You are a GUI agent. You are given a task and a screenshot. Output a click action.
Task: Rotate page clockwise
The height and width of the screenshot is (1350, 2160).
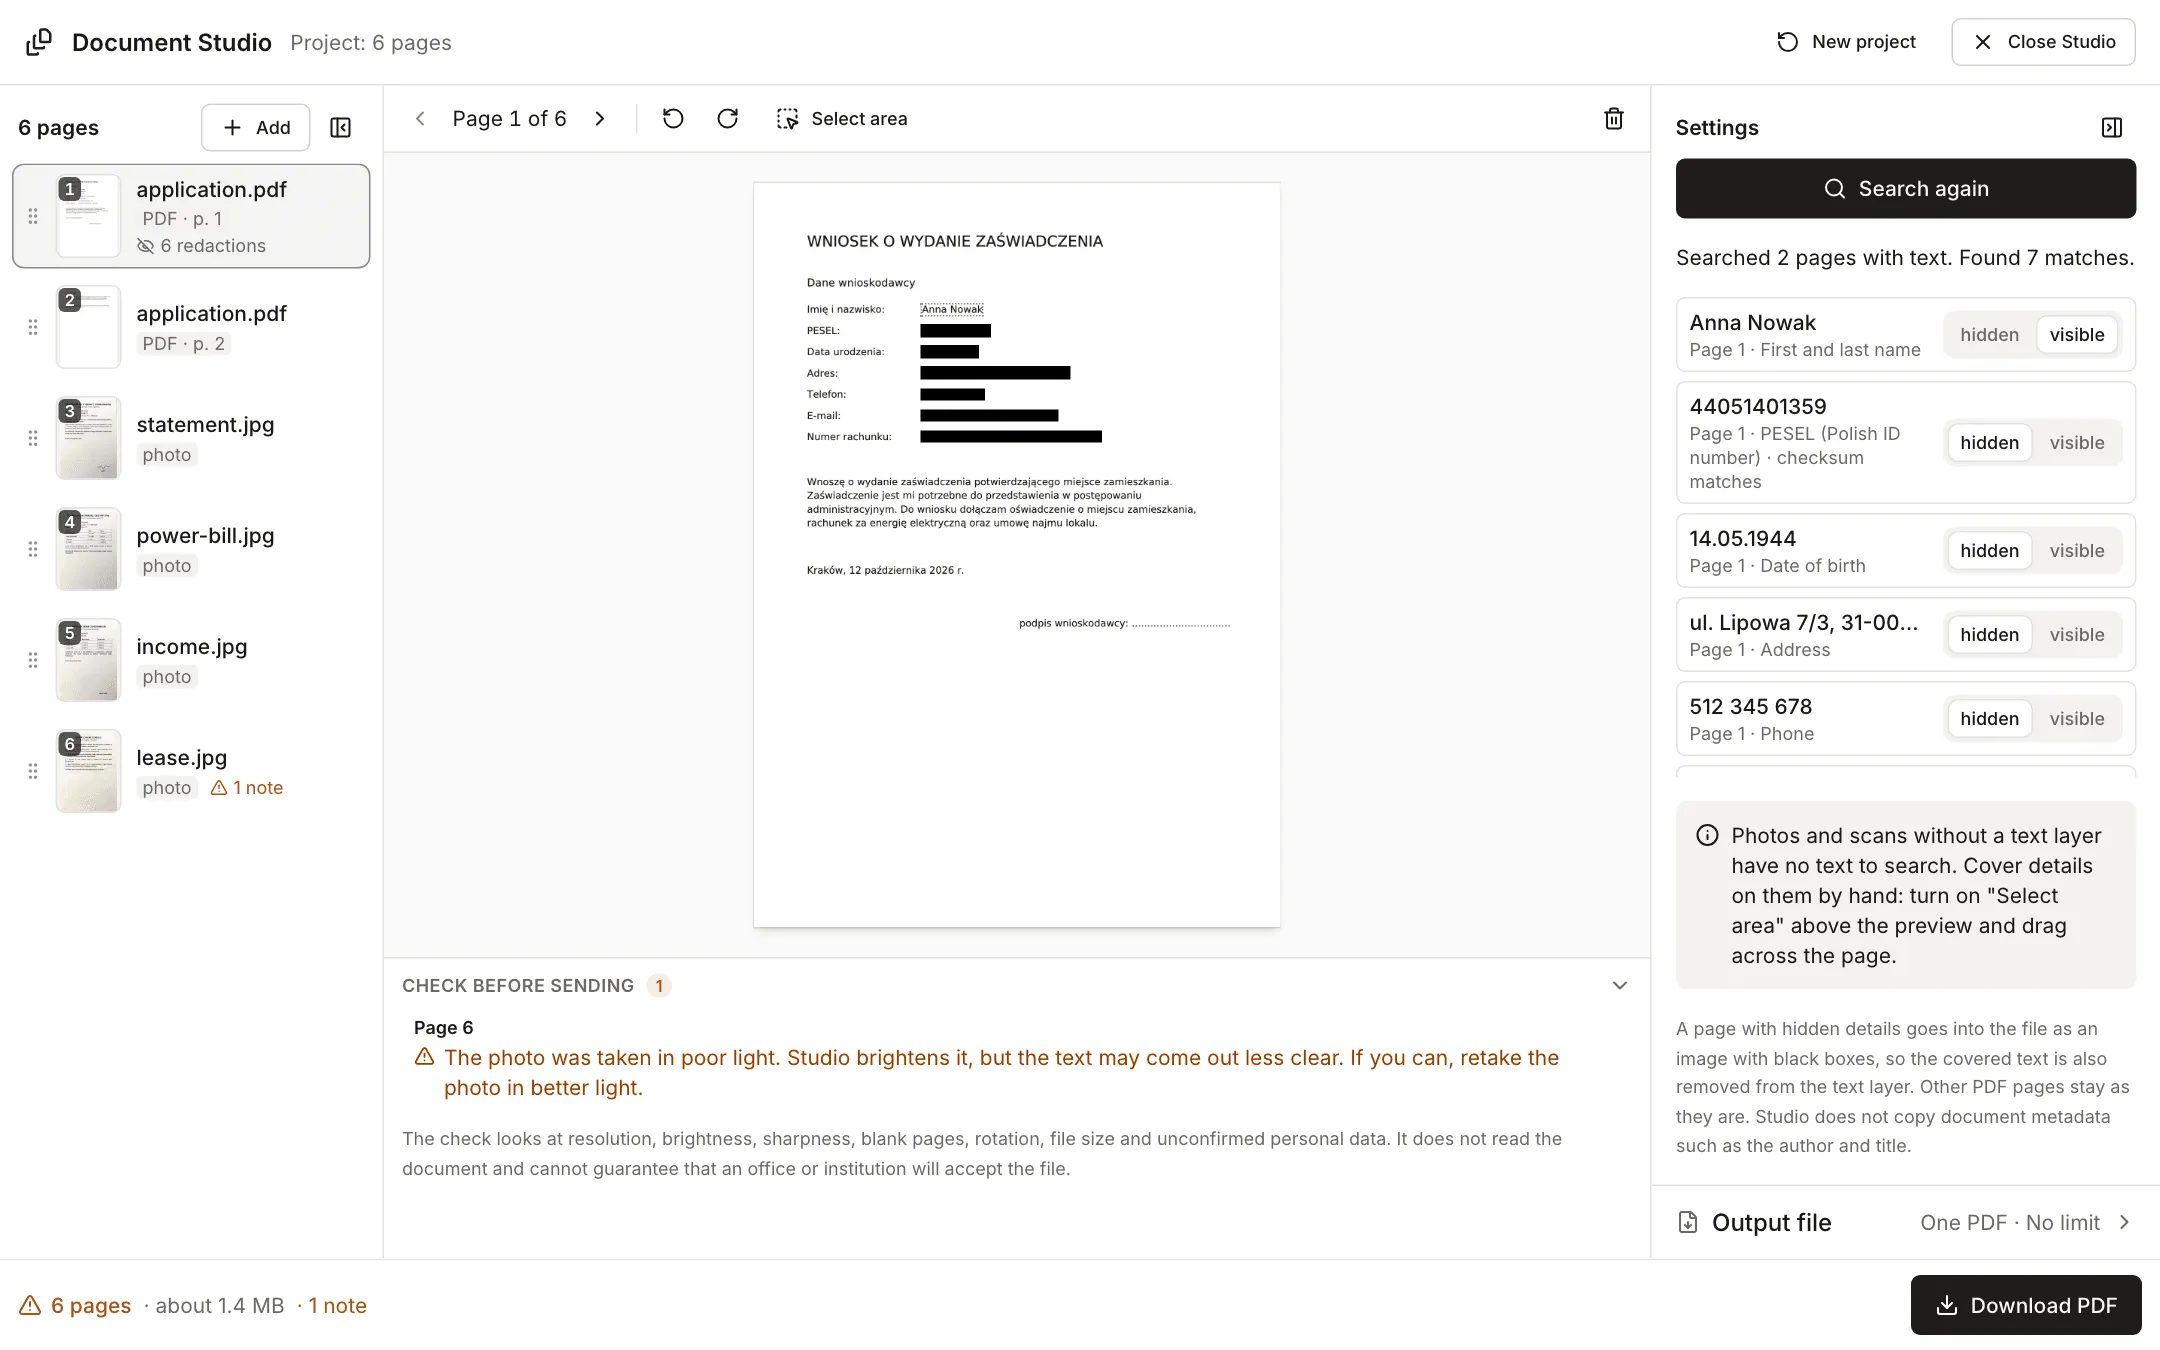728,119
